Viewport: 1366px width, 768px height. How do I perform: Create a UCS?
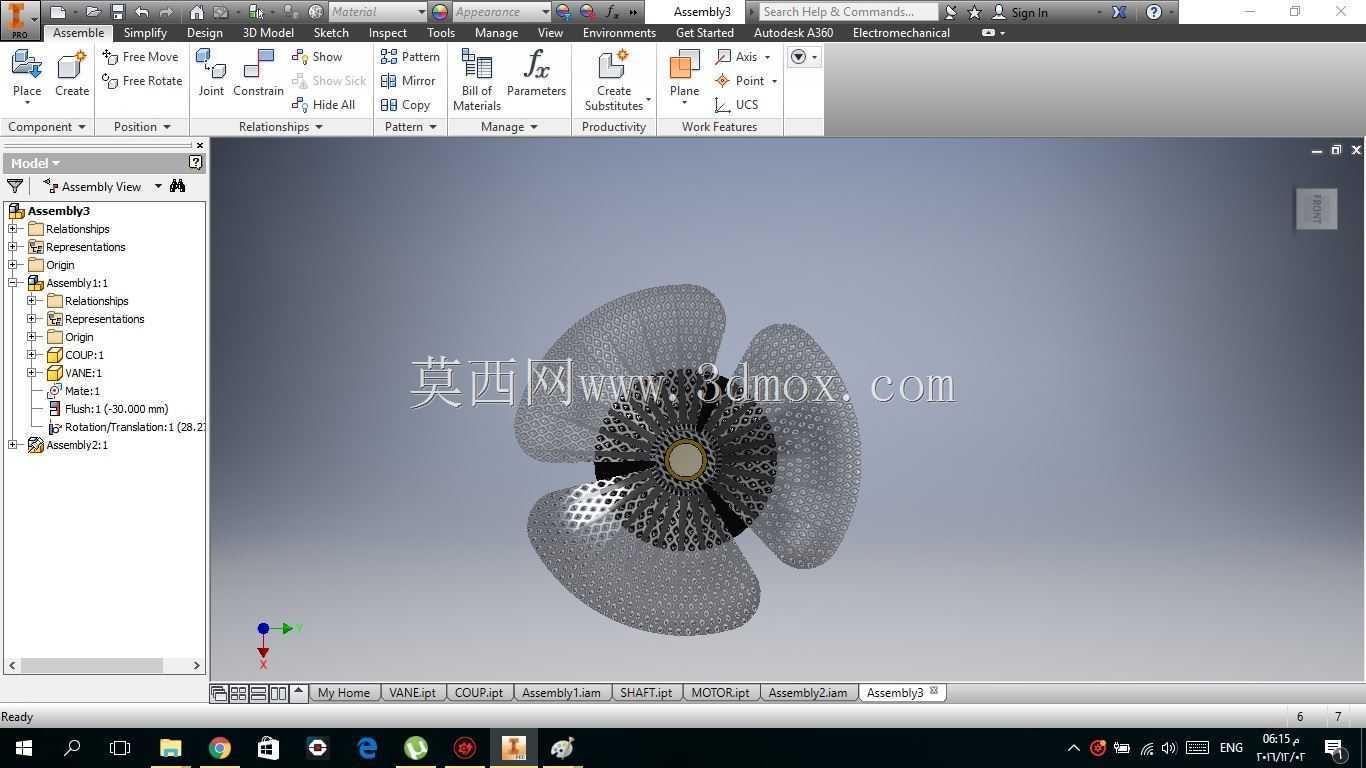click(736, 105)
